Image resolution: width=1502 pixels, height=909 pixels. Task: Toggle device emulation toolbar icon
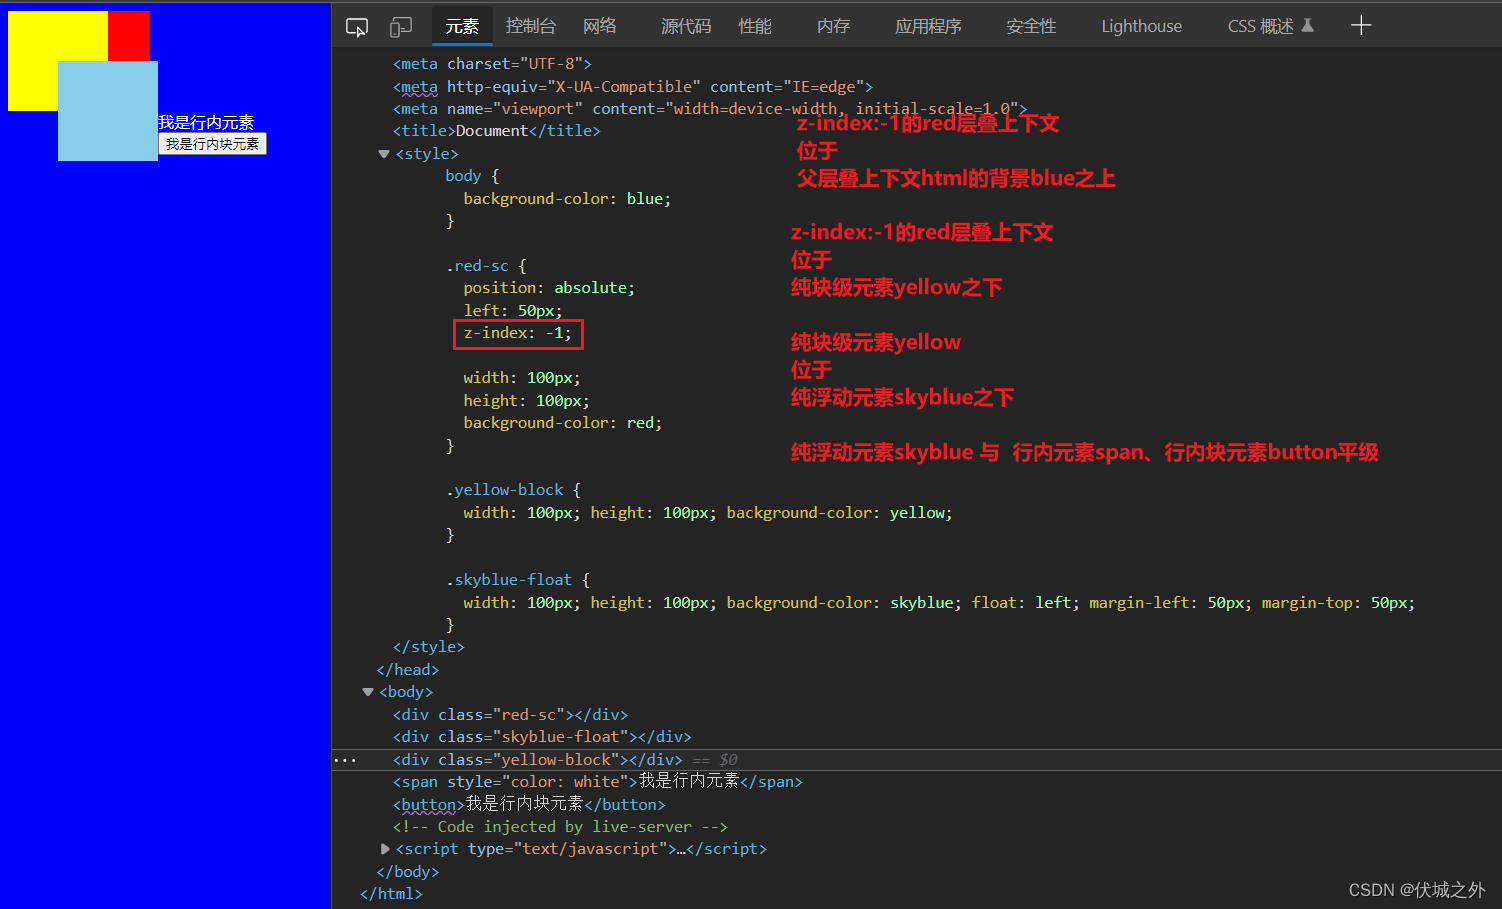click(x=401, y=27)
